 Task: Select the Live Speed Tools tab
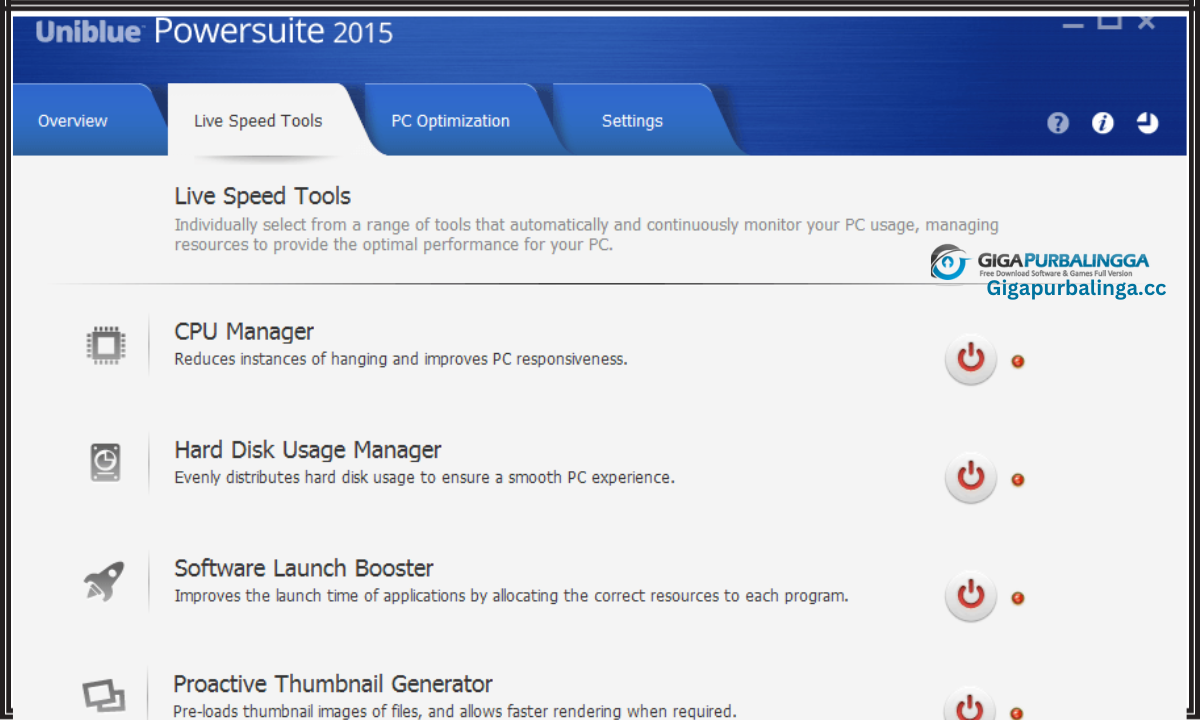point(258,121)
